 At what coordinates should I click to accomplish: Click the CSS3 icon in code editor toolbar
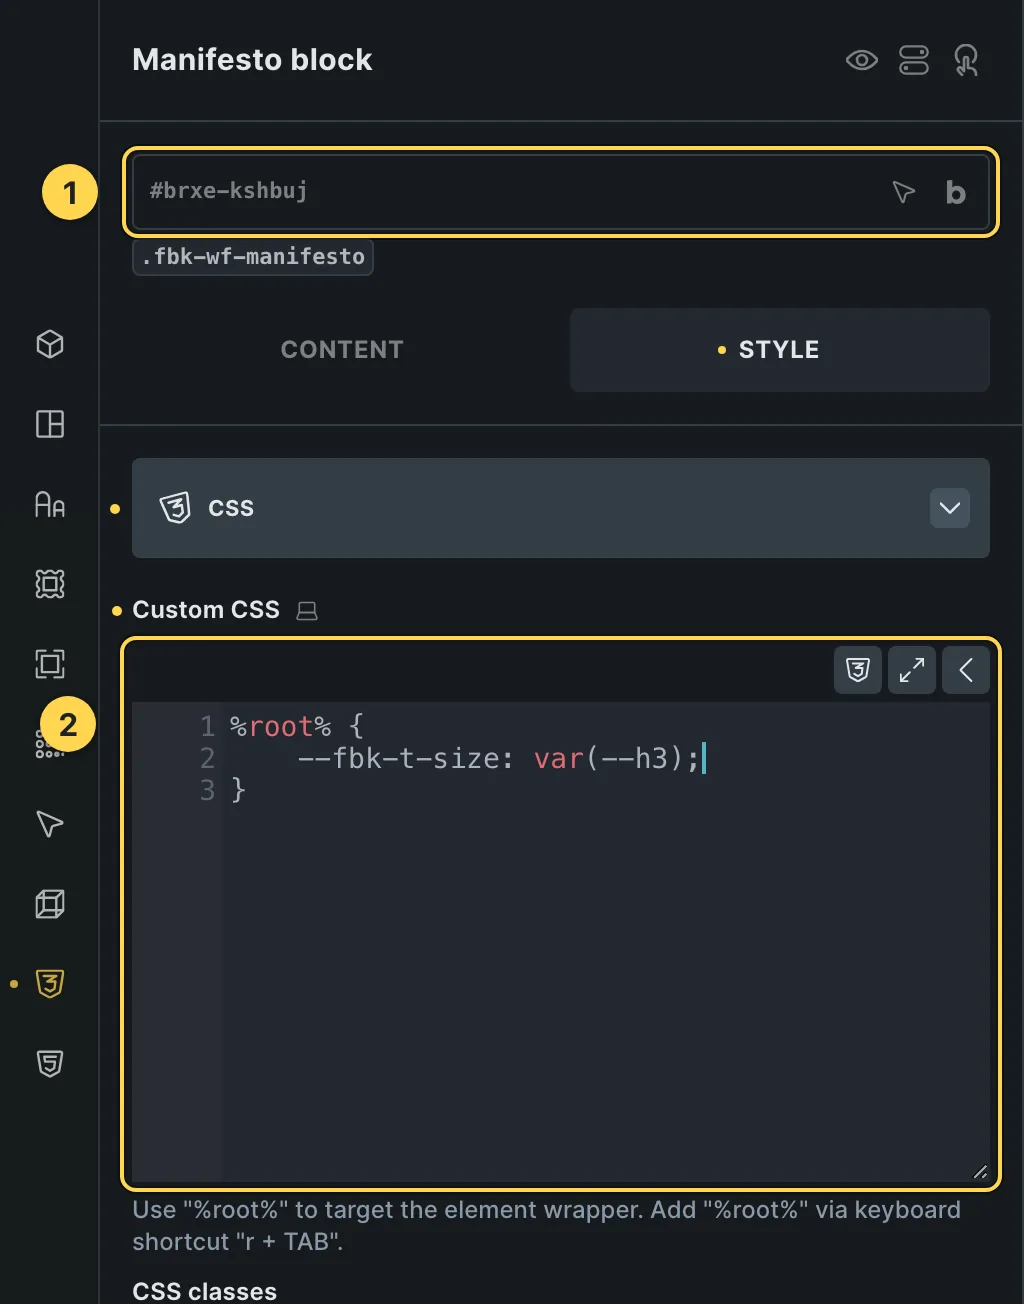coord(858,670)
